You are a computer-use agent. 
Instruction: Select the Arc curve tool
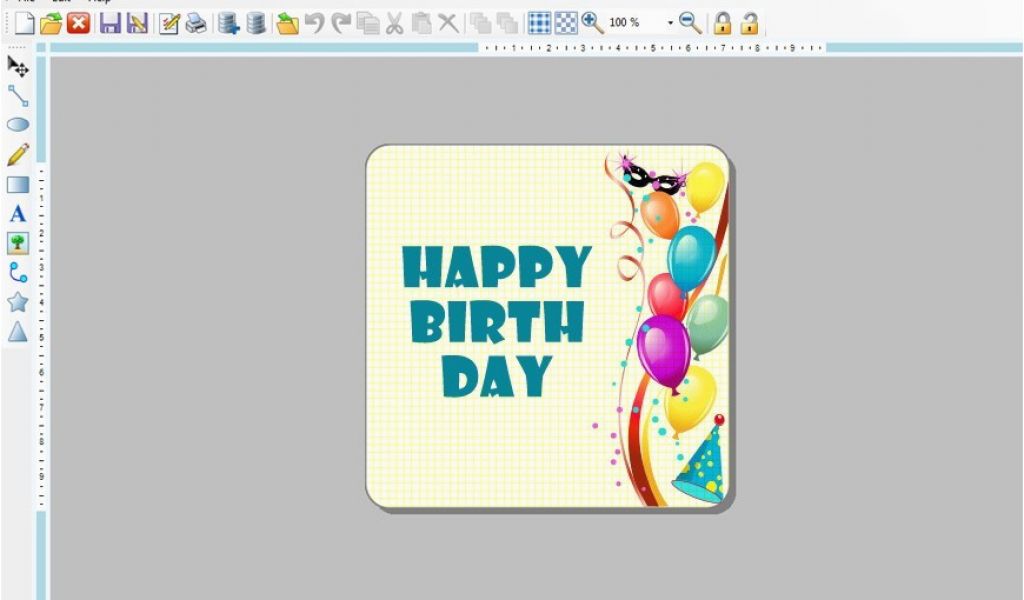(18, 273)
